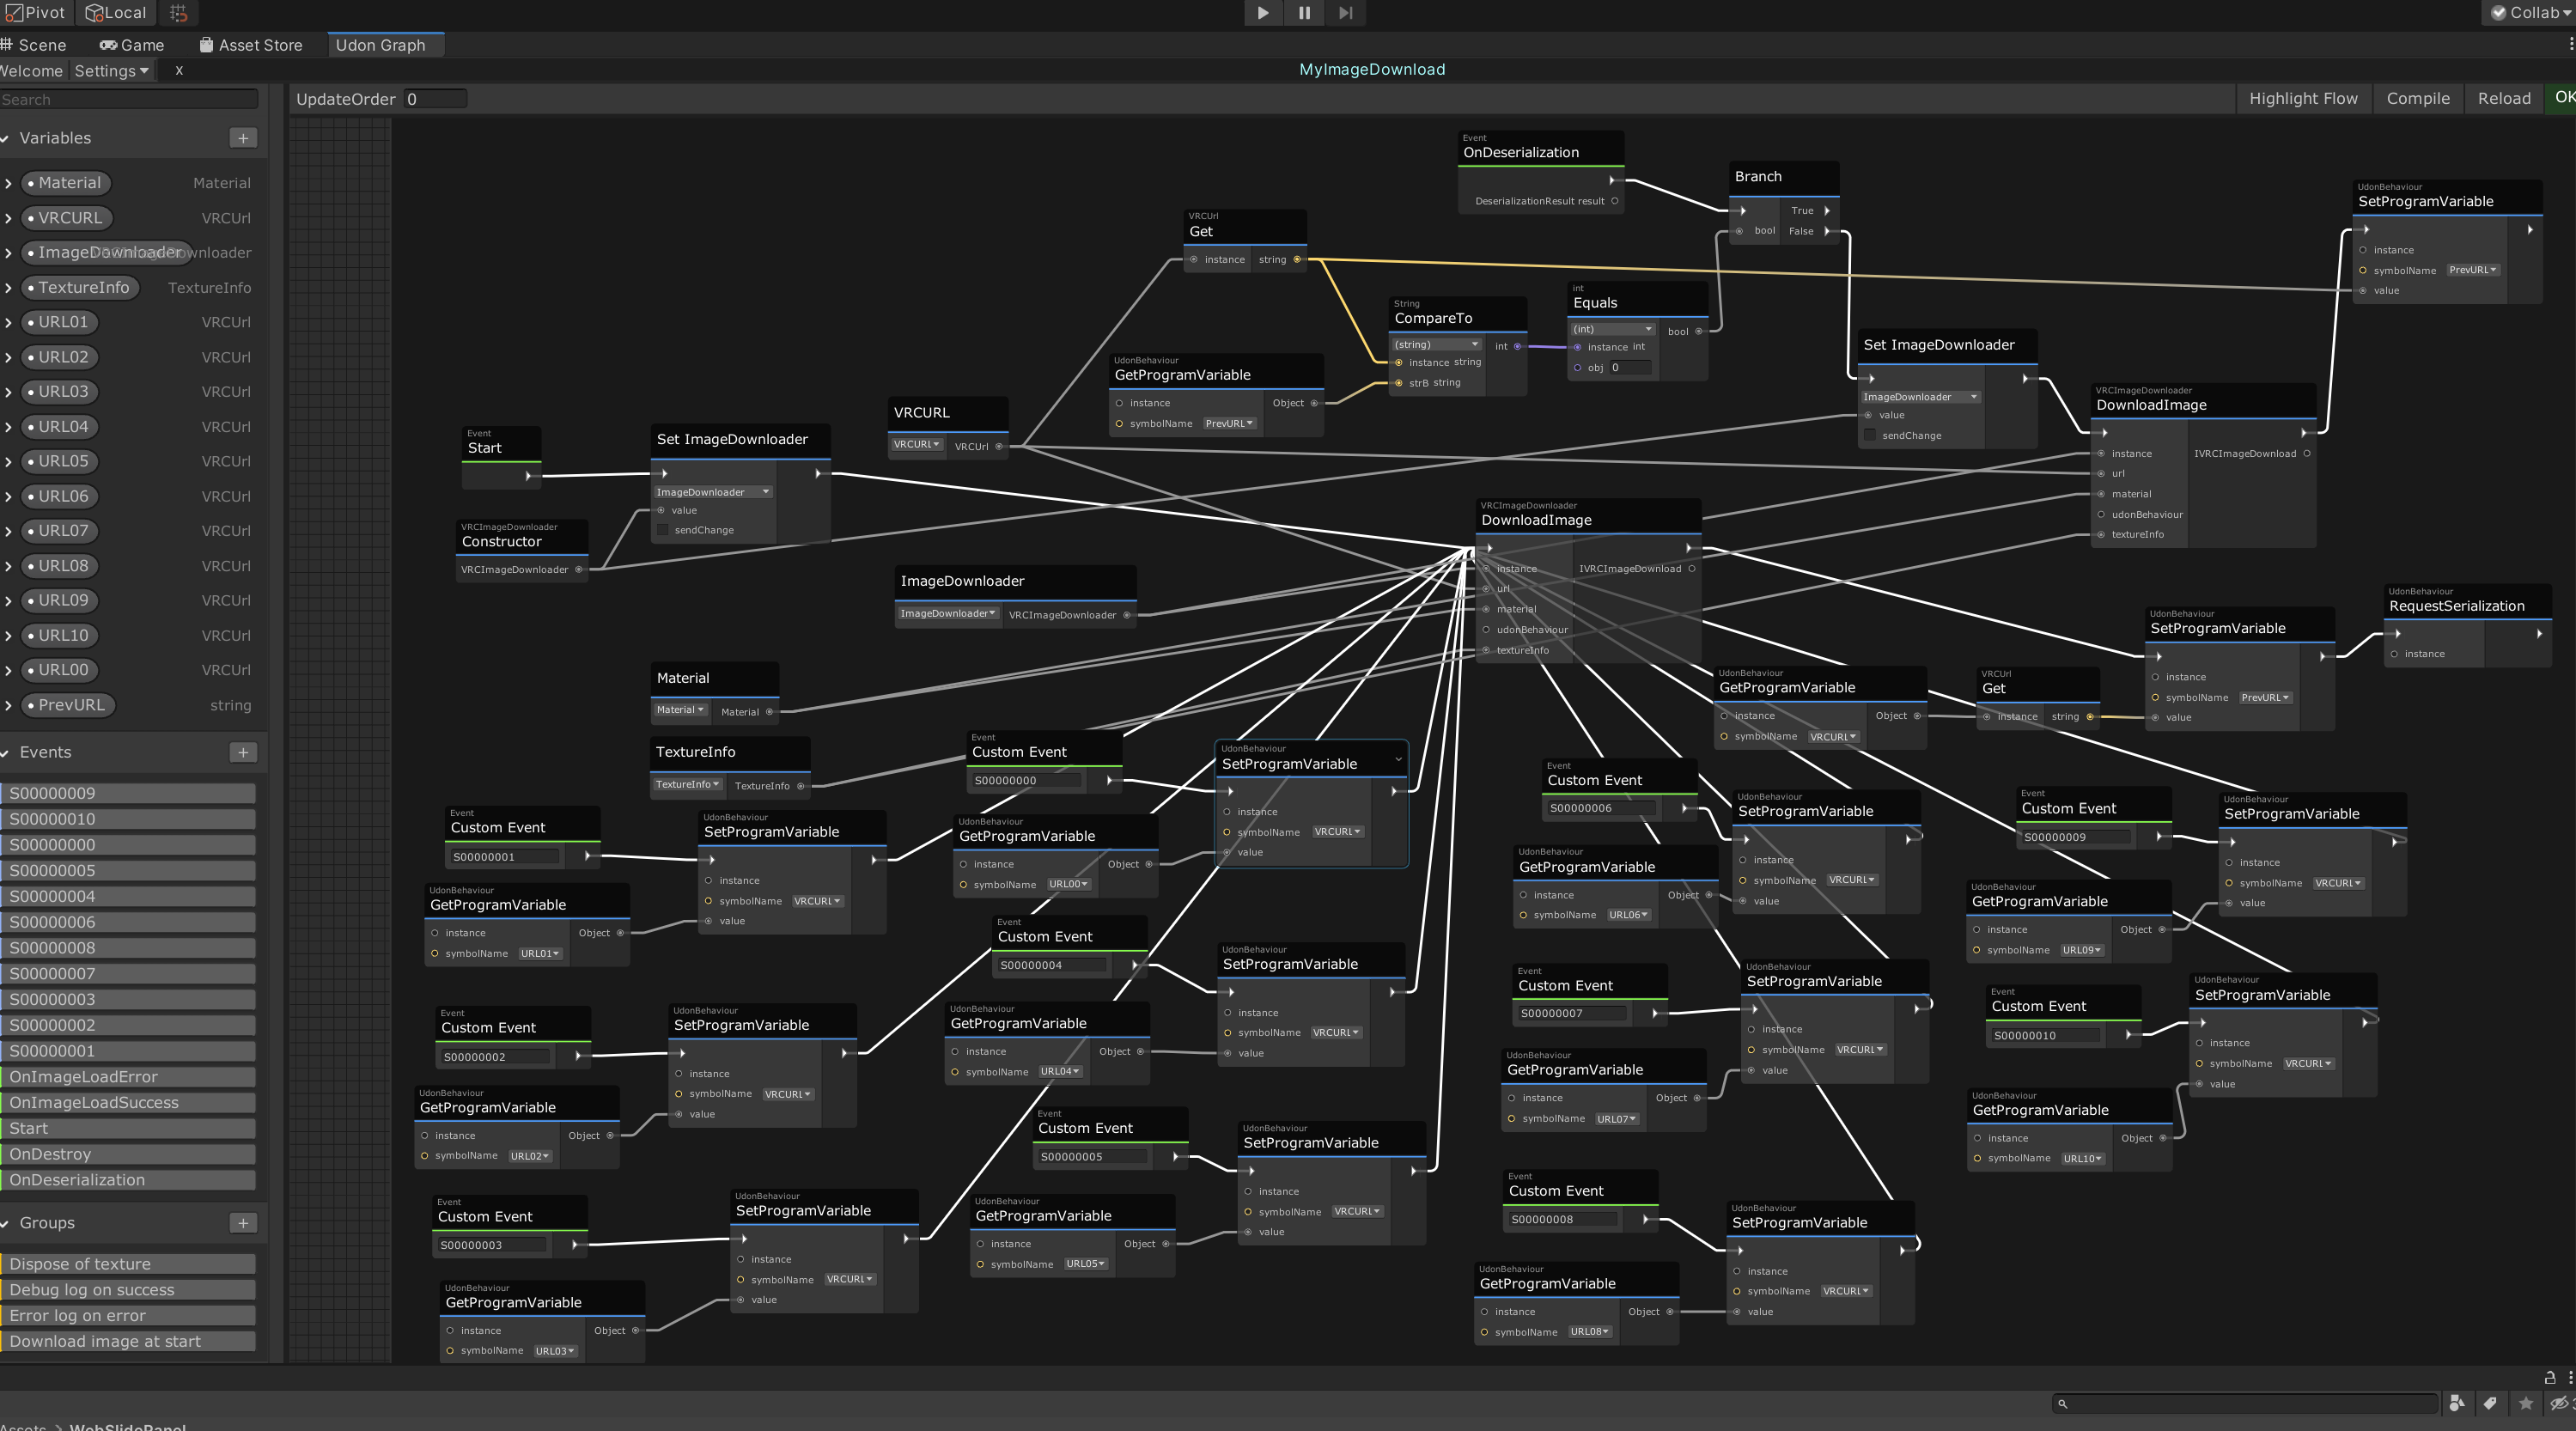Click the Compile button
The image size is (2576, 1431).
point(2418,98)
